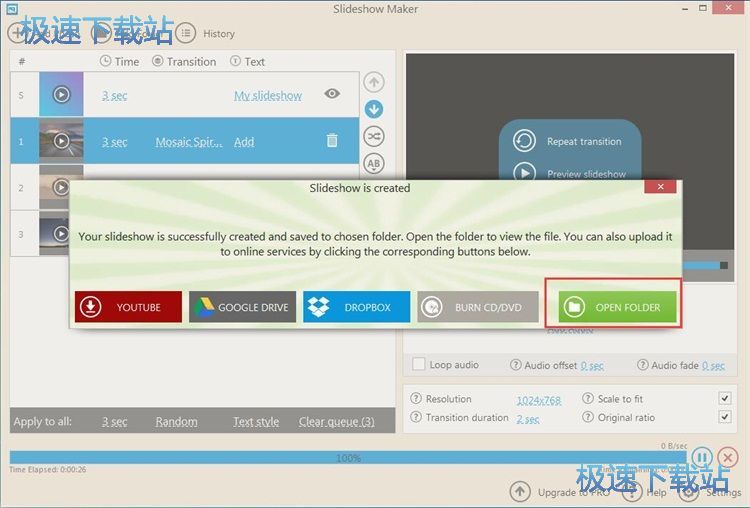The image size is (750, 508).
Task: Toggle the Scale to fit checkbox
Action: [x=725, y=398]
